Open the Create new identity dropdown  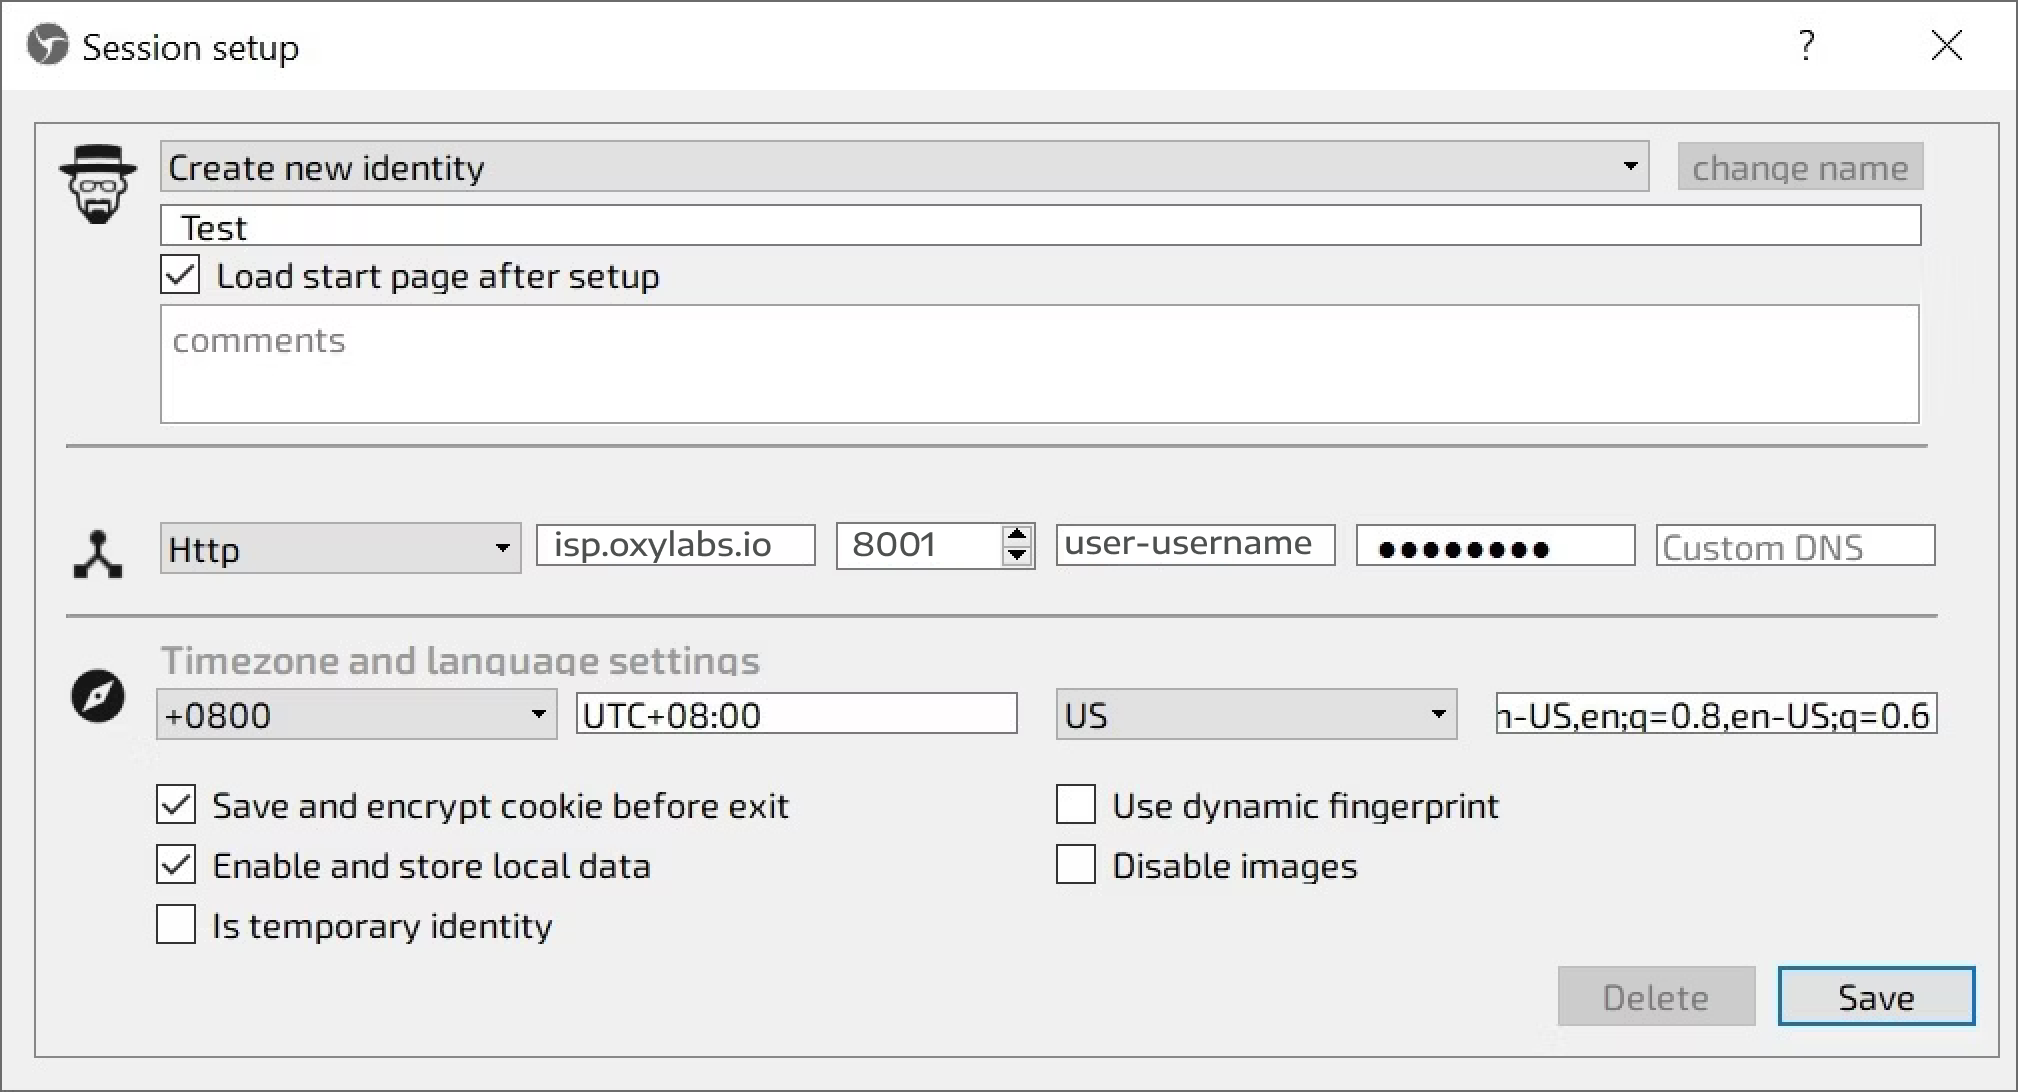[904, 167]
